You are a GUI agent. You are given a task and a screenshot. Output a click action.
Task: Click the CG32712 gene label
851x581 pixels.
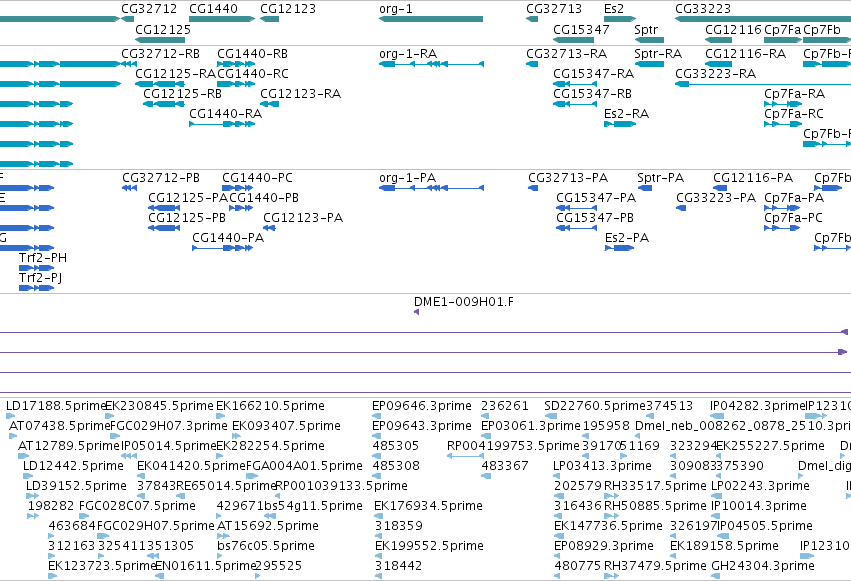coord(149,9)
